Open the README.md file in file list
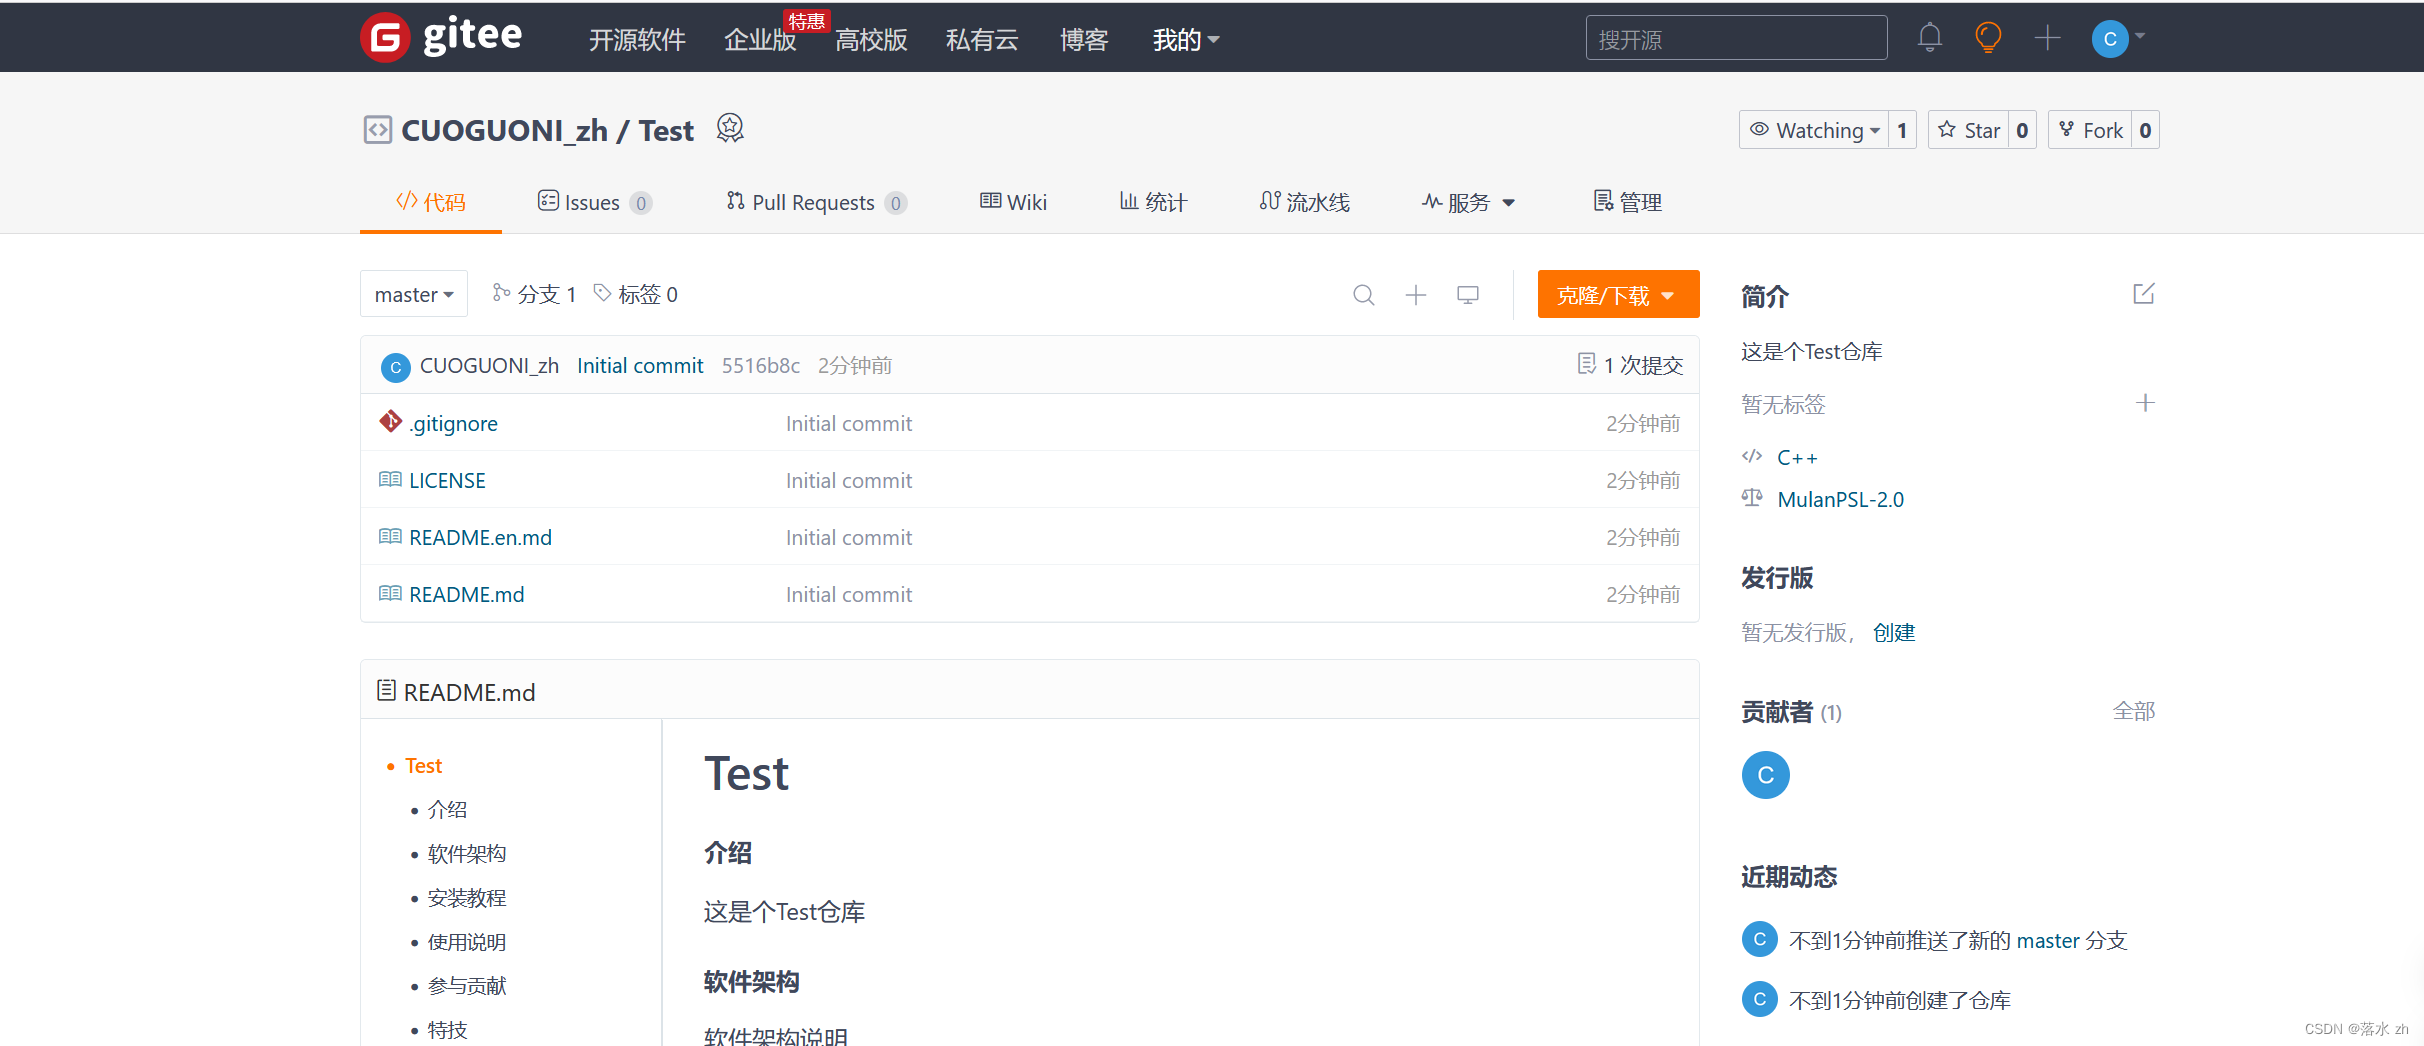This screenshot has width=2424, height=1046. coord(466,594)
